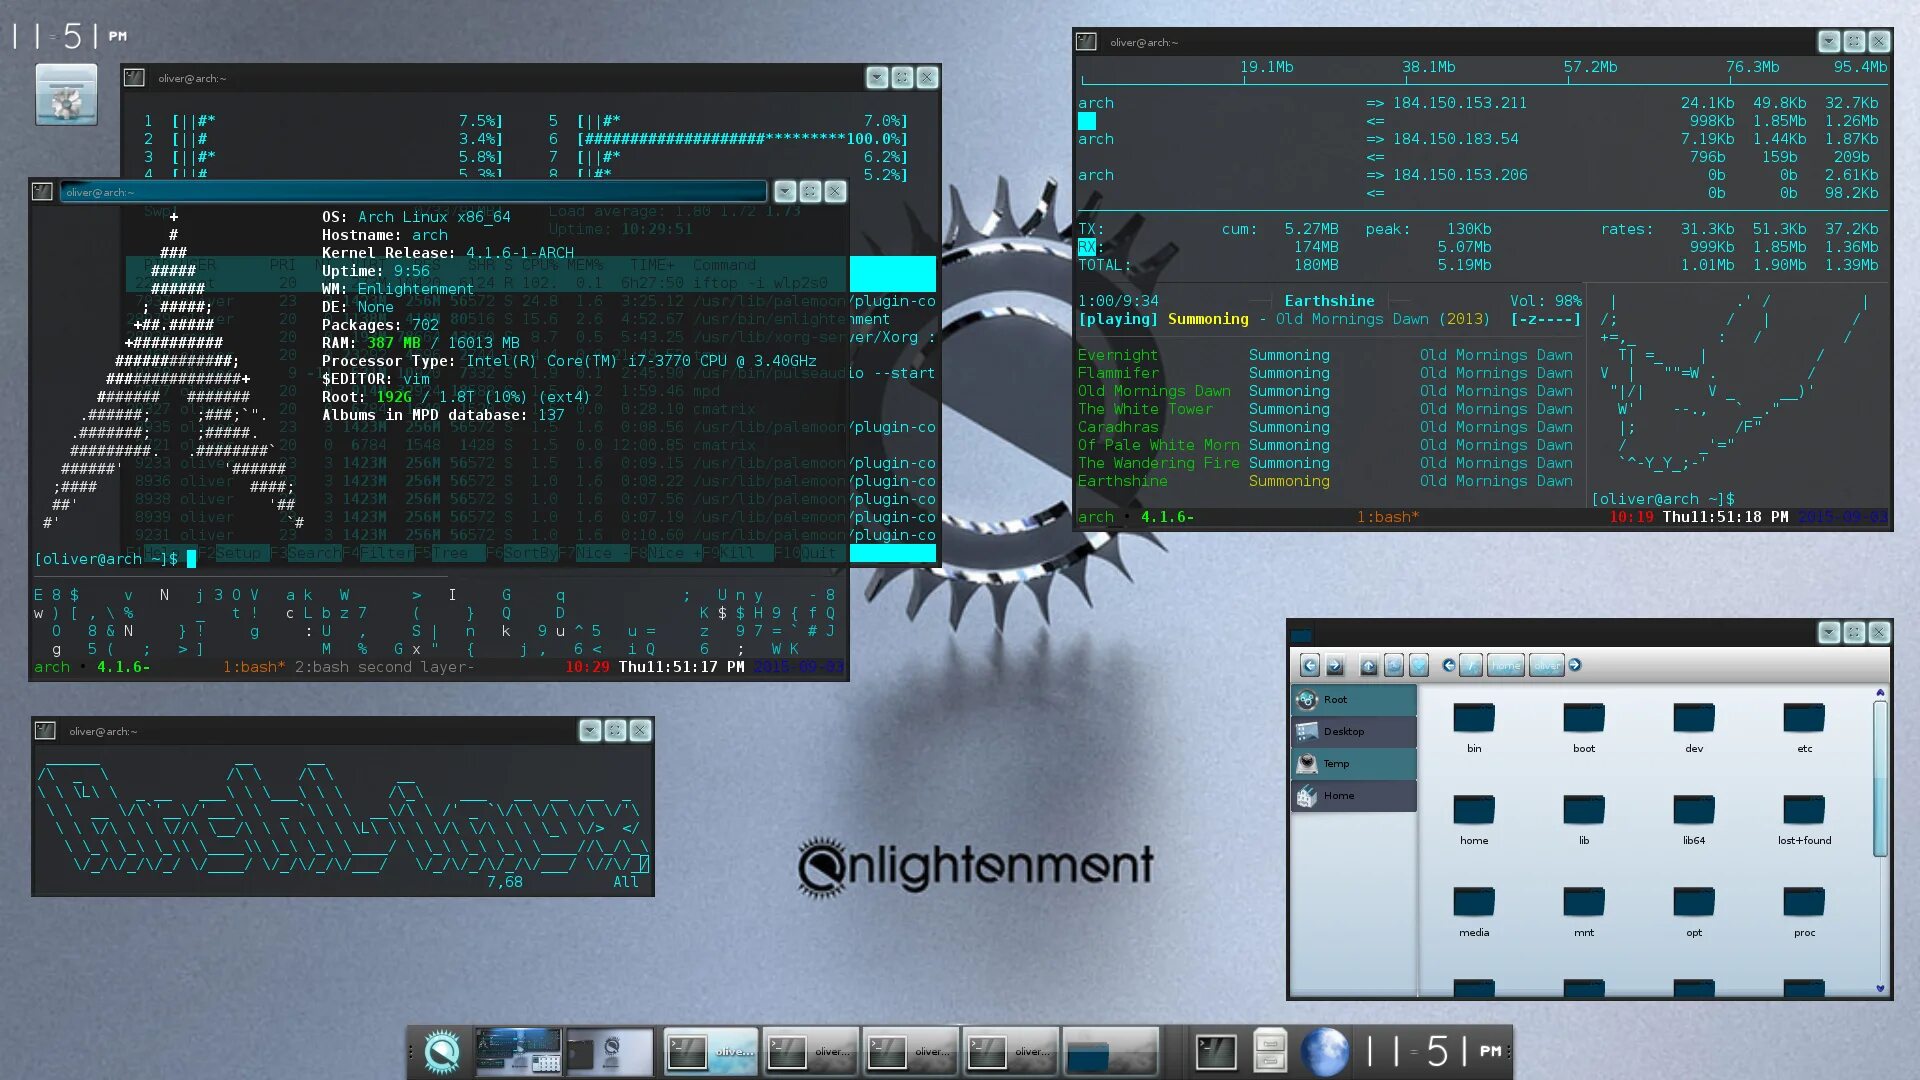Image resolution: width=1920 pixels, height=1080 pixels.
Task: Launch file cabinet icon in shelf
Action: [1270, 1051]
